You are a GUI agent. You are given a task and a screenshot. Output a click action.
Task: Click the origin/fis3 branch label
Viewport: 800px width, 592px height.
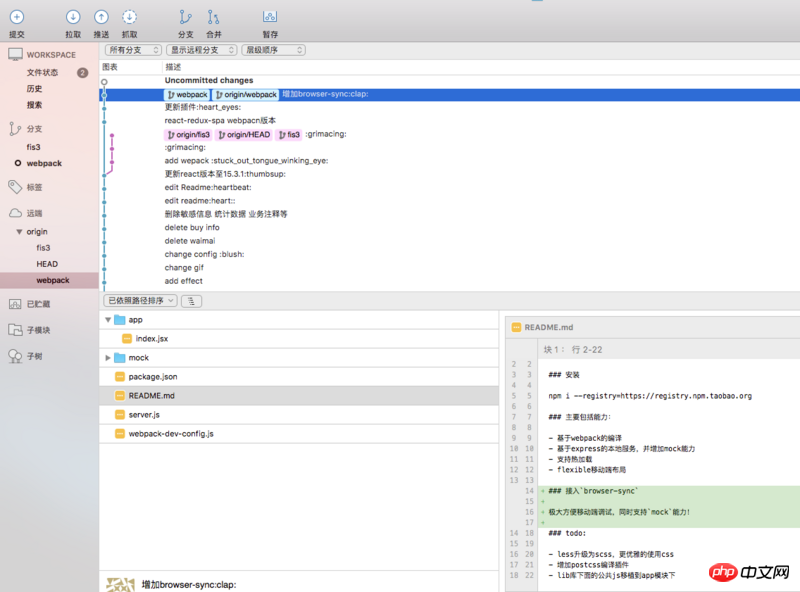188,135
